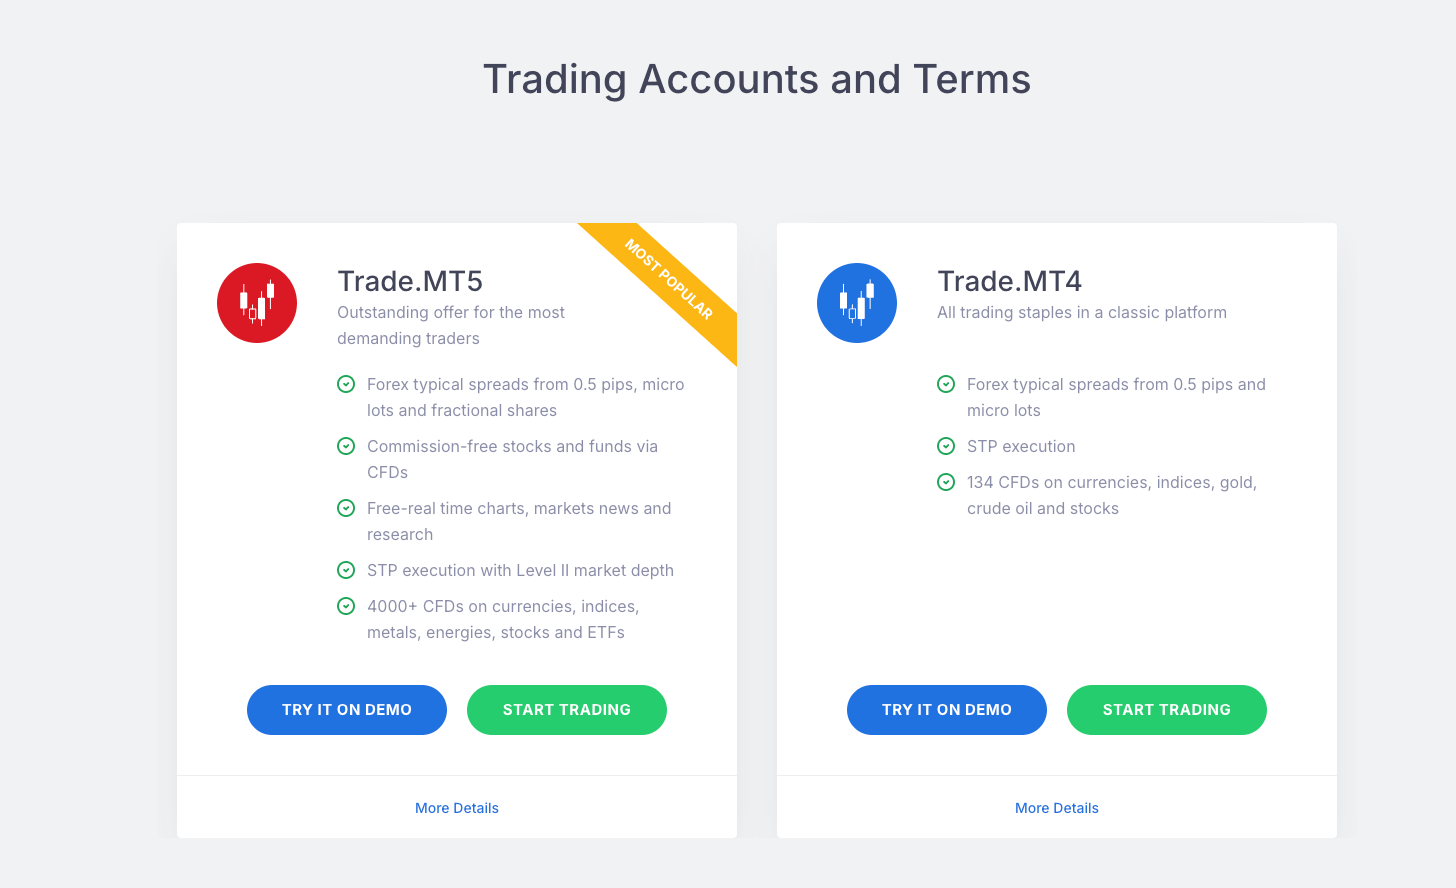
Task: Click the Most Popular ribbon badge
Action: (x=669, y=279)
